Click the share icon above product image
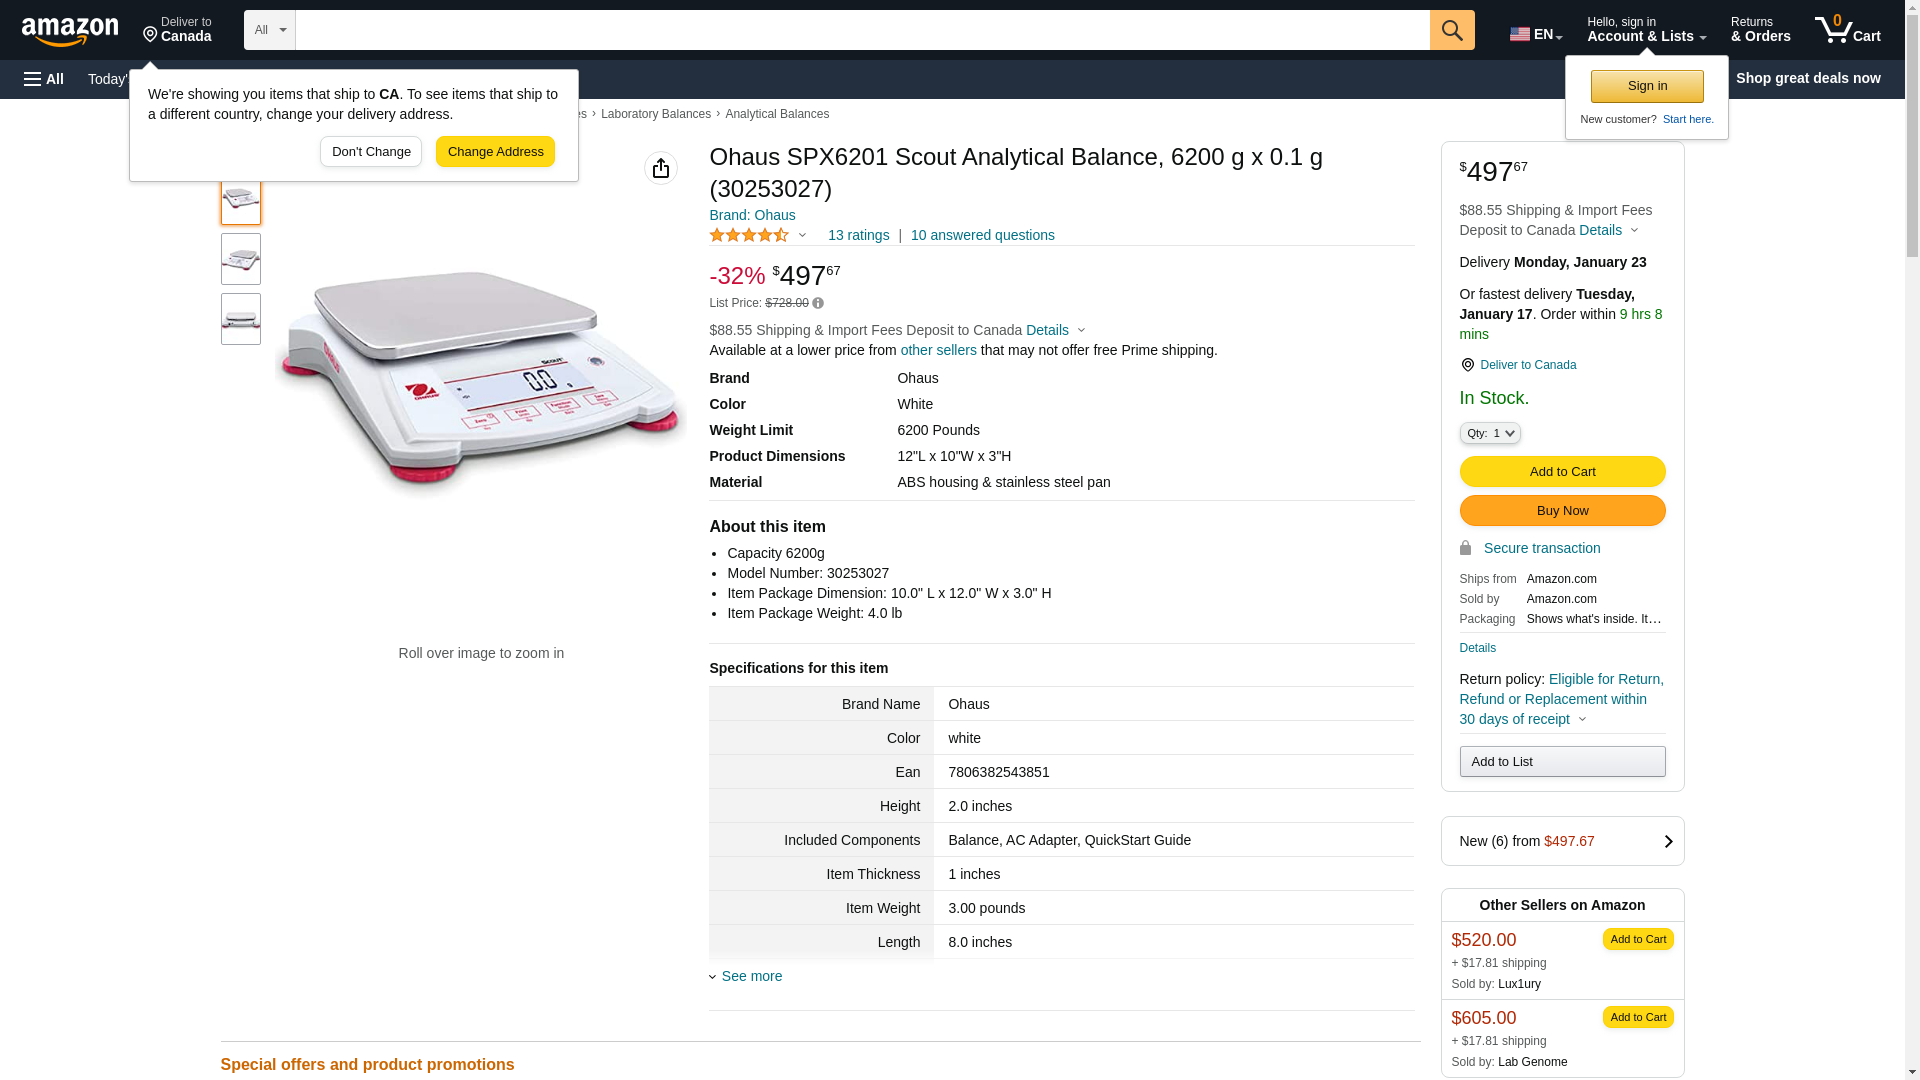Image resolution: width=1920 pixels, height=1080 pixels. pos(661,168)
